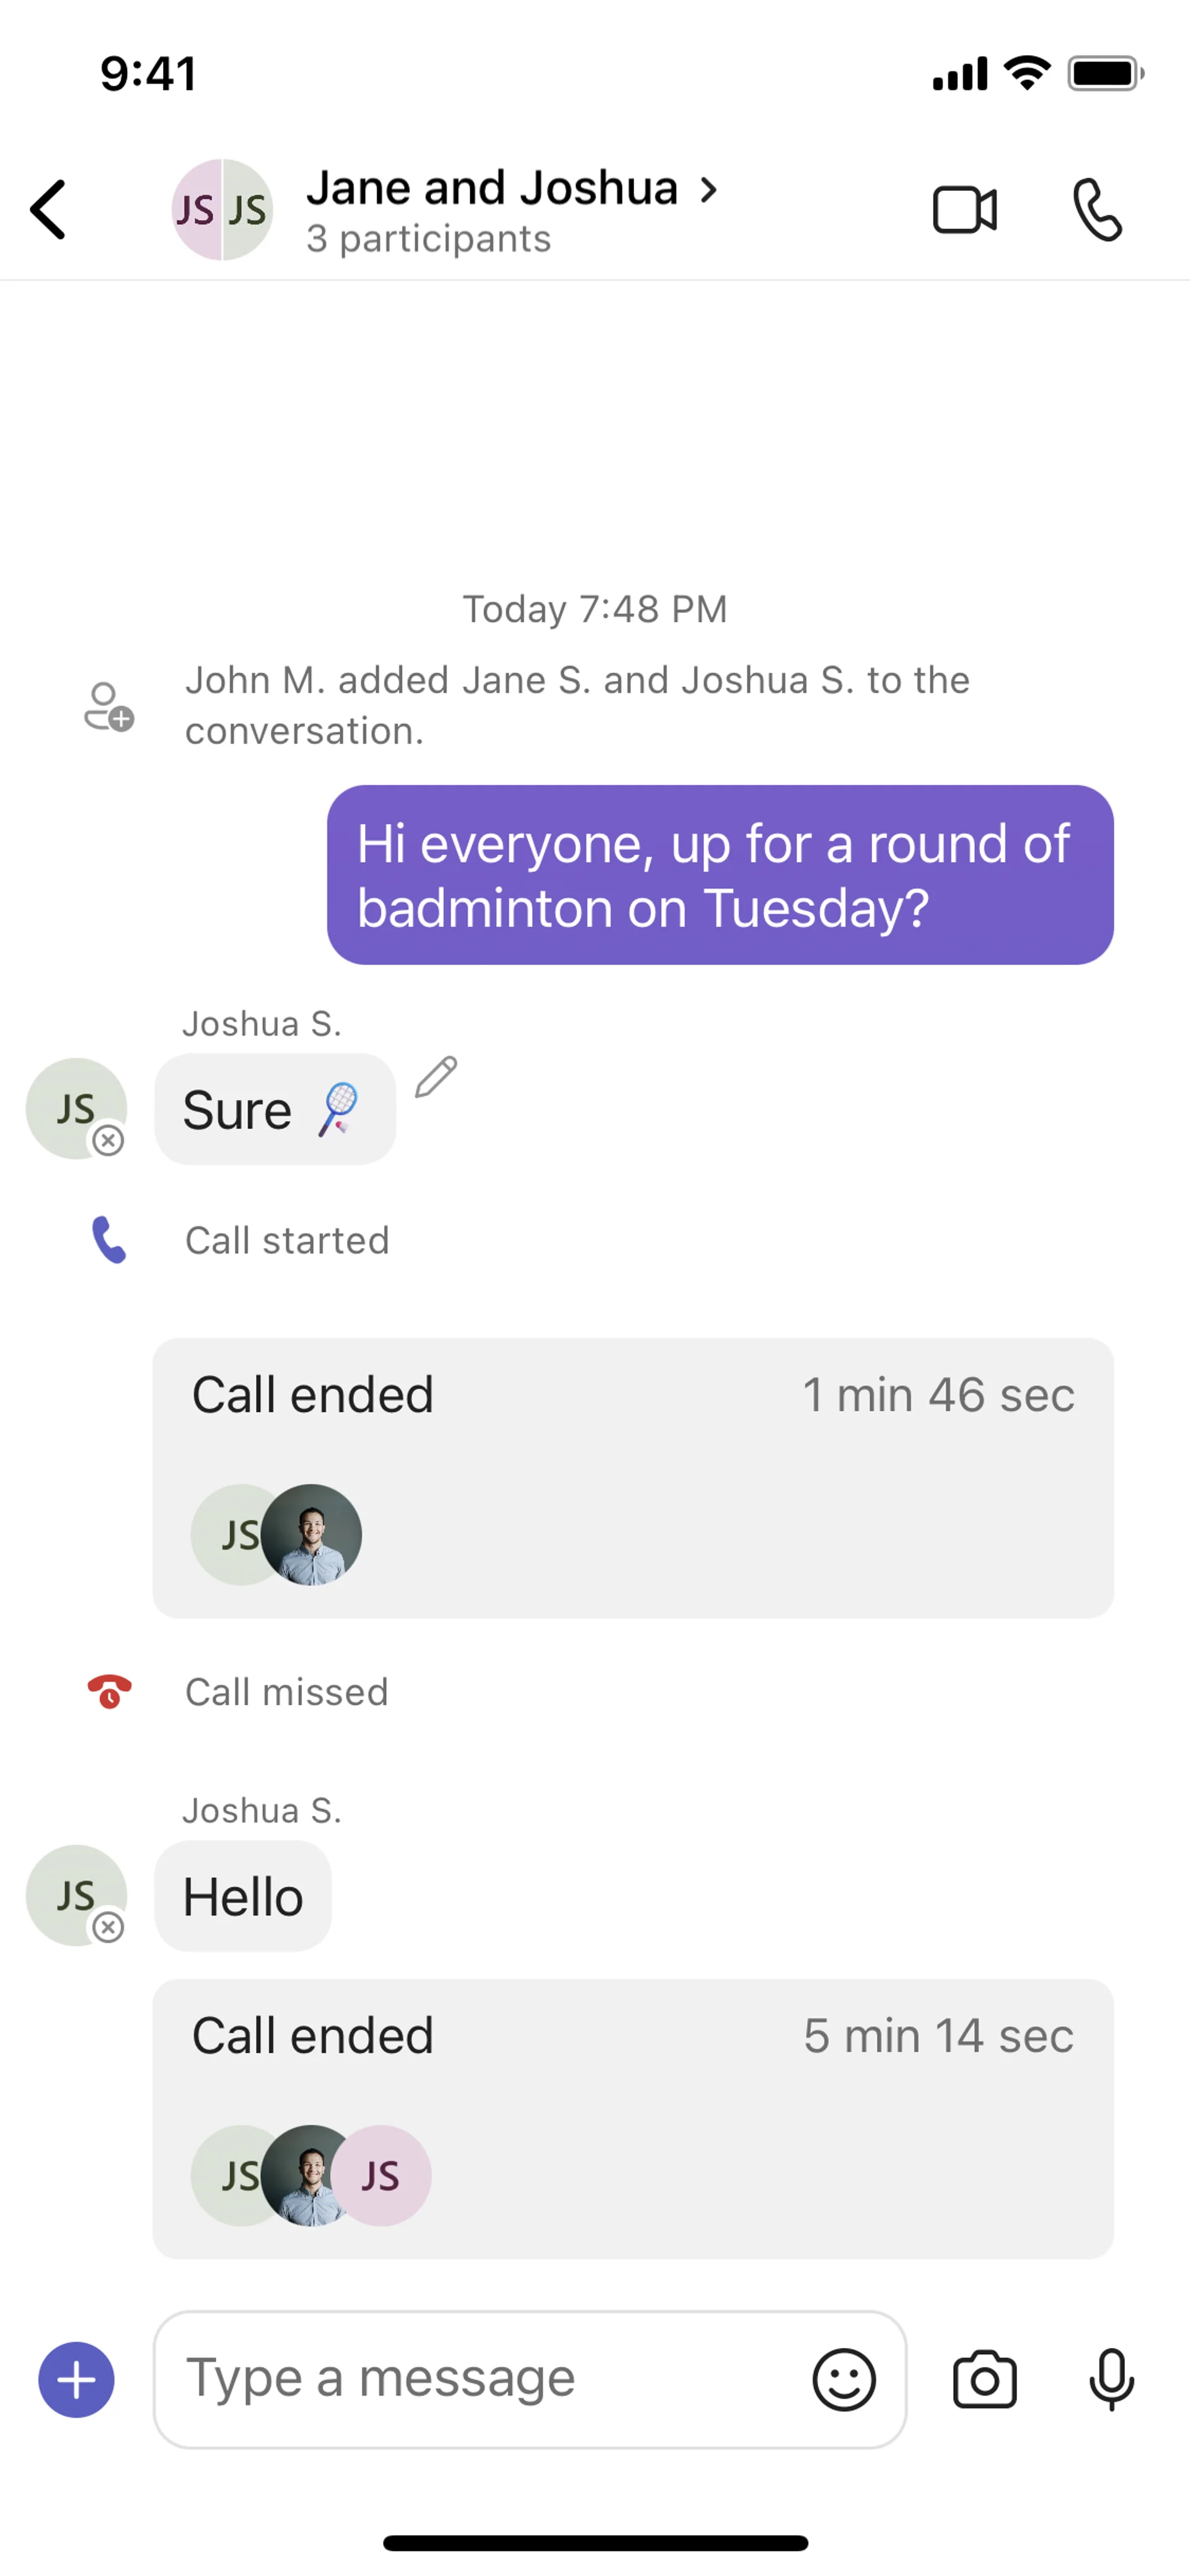Open the 3 participants list
Image resolution: width=1190 pixels, height=2576 pixels.
[x=428, y=239]
